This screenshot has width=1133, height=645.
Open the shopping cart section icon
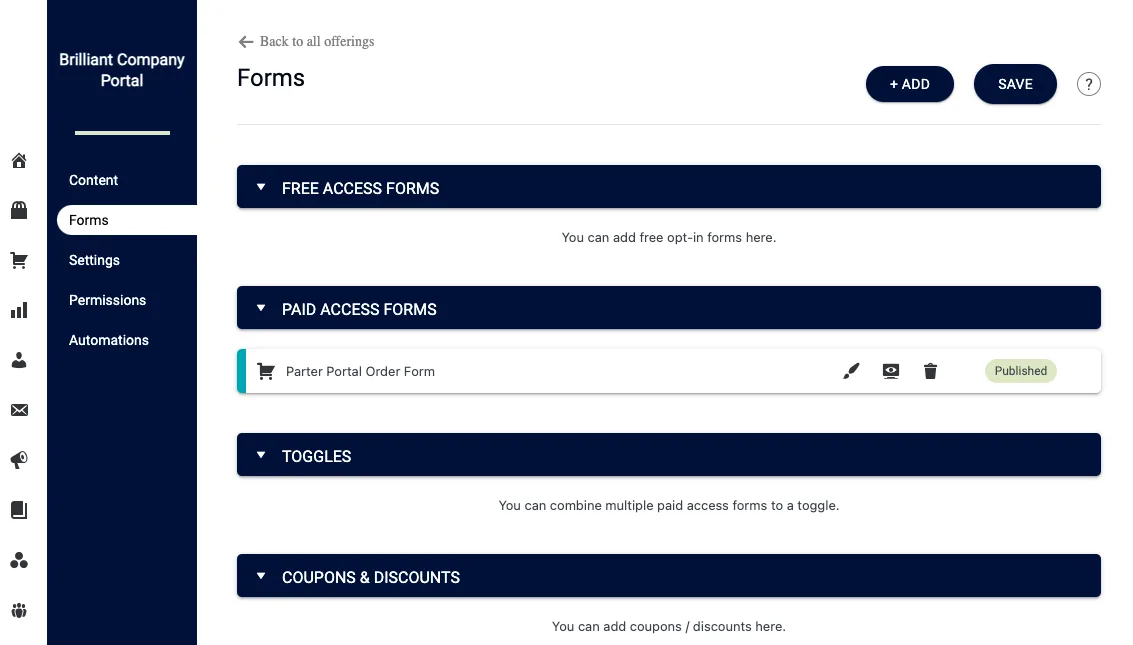[x=19, y=260]
